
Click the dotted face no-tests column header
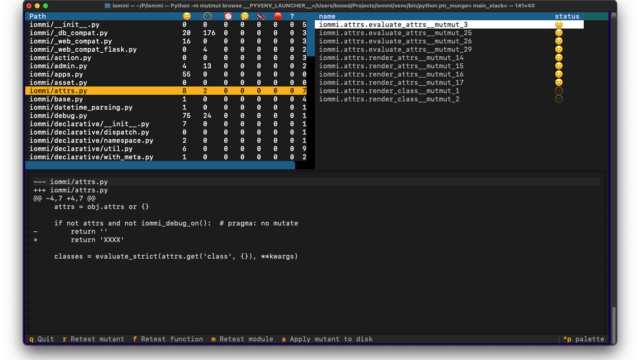(207, 16)
